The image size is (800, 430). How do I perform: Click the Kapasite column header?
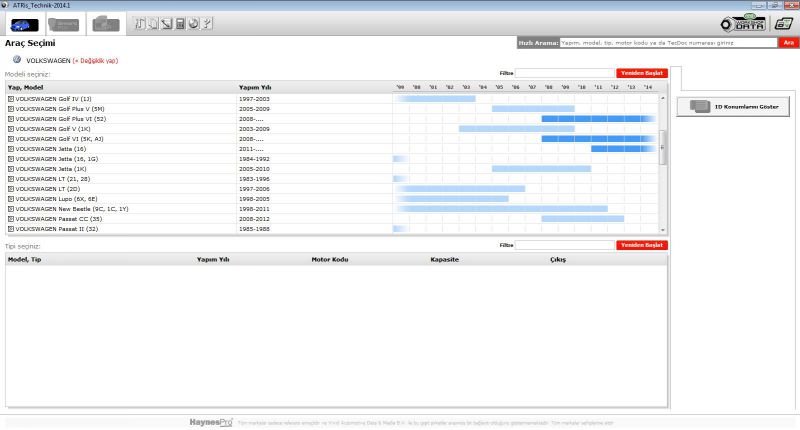[444, 259]
